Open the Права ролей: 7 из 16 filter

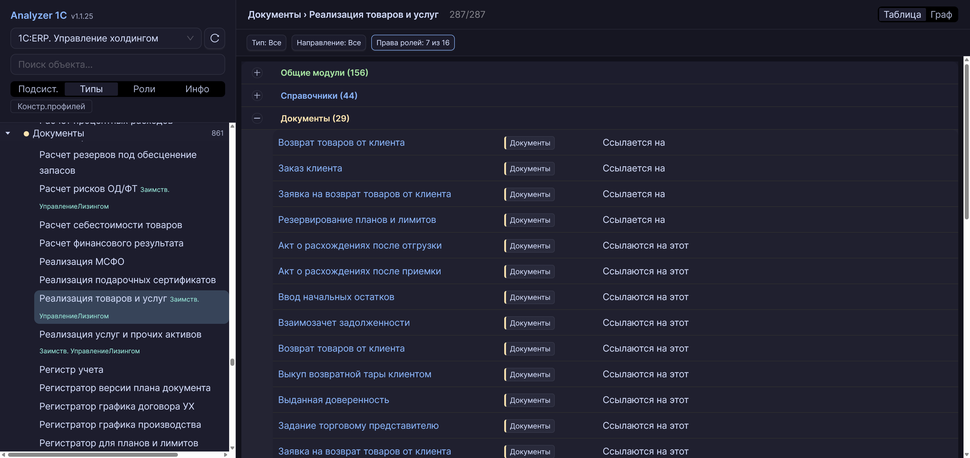412,43
